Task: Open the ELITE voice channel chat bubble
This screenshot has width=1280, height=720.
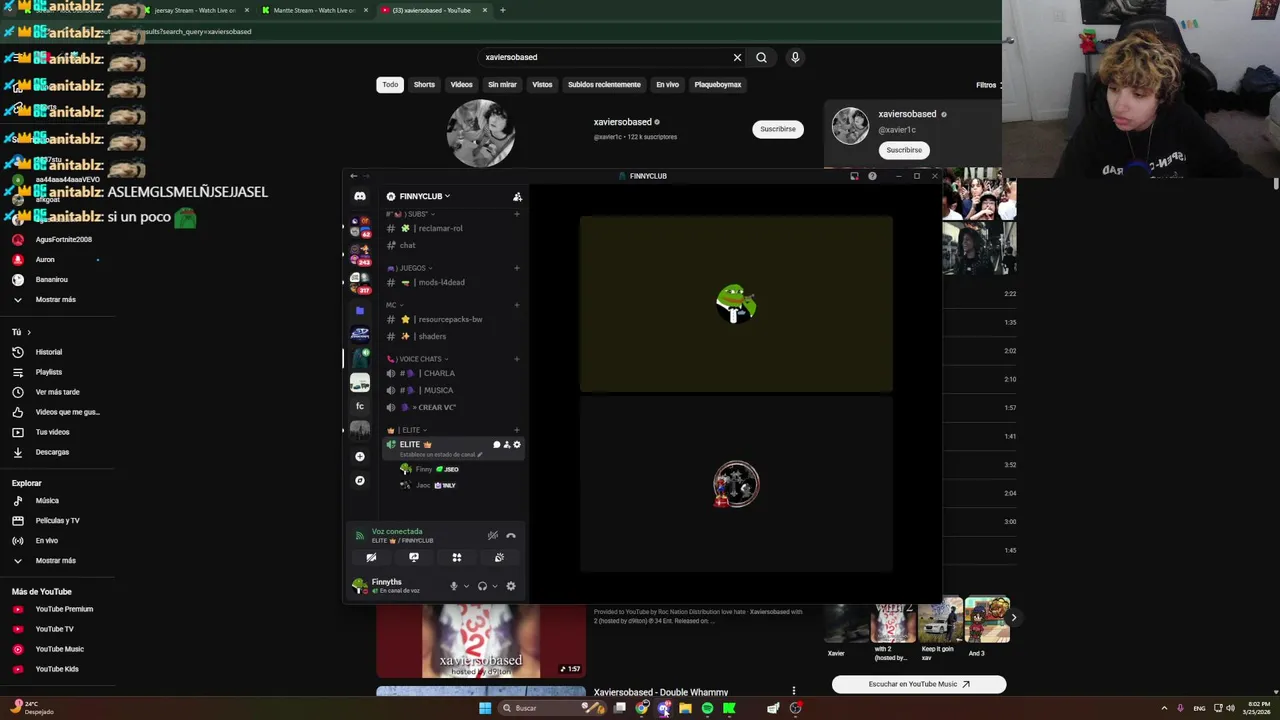Action: (496, 444)
